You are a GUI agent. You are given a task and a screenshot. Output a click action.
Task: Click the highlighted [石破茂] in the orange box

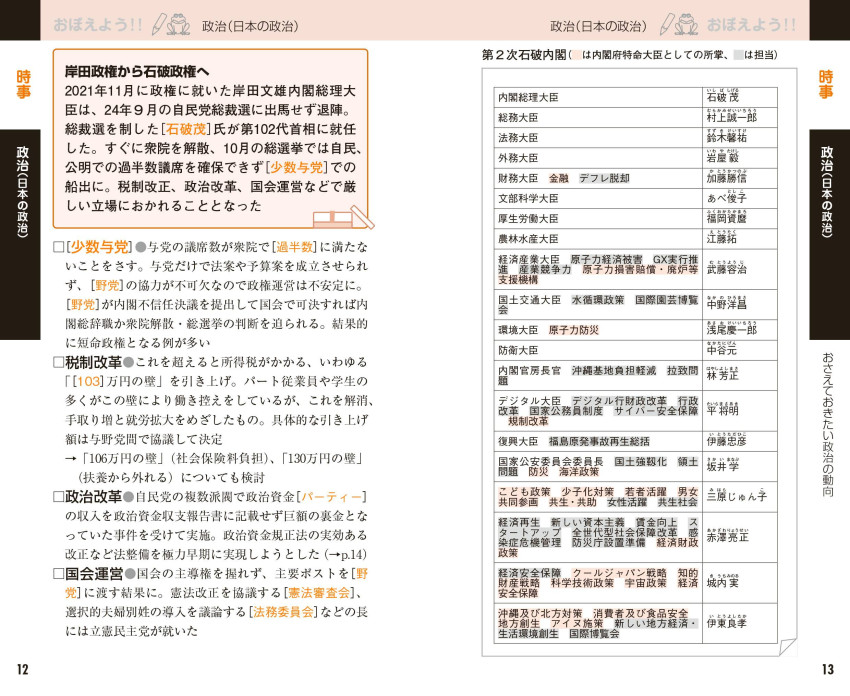[x=184, y=129]
